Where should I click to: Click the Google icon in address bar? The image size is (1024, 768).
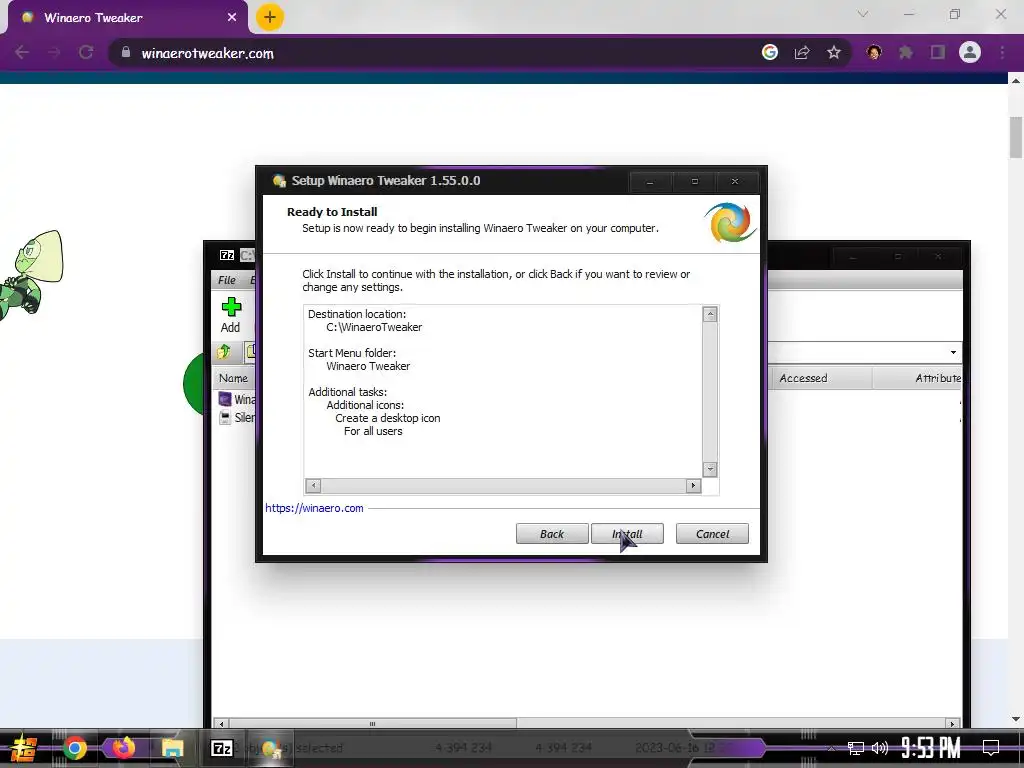click(770, 52)
